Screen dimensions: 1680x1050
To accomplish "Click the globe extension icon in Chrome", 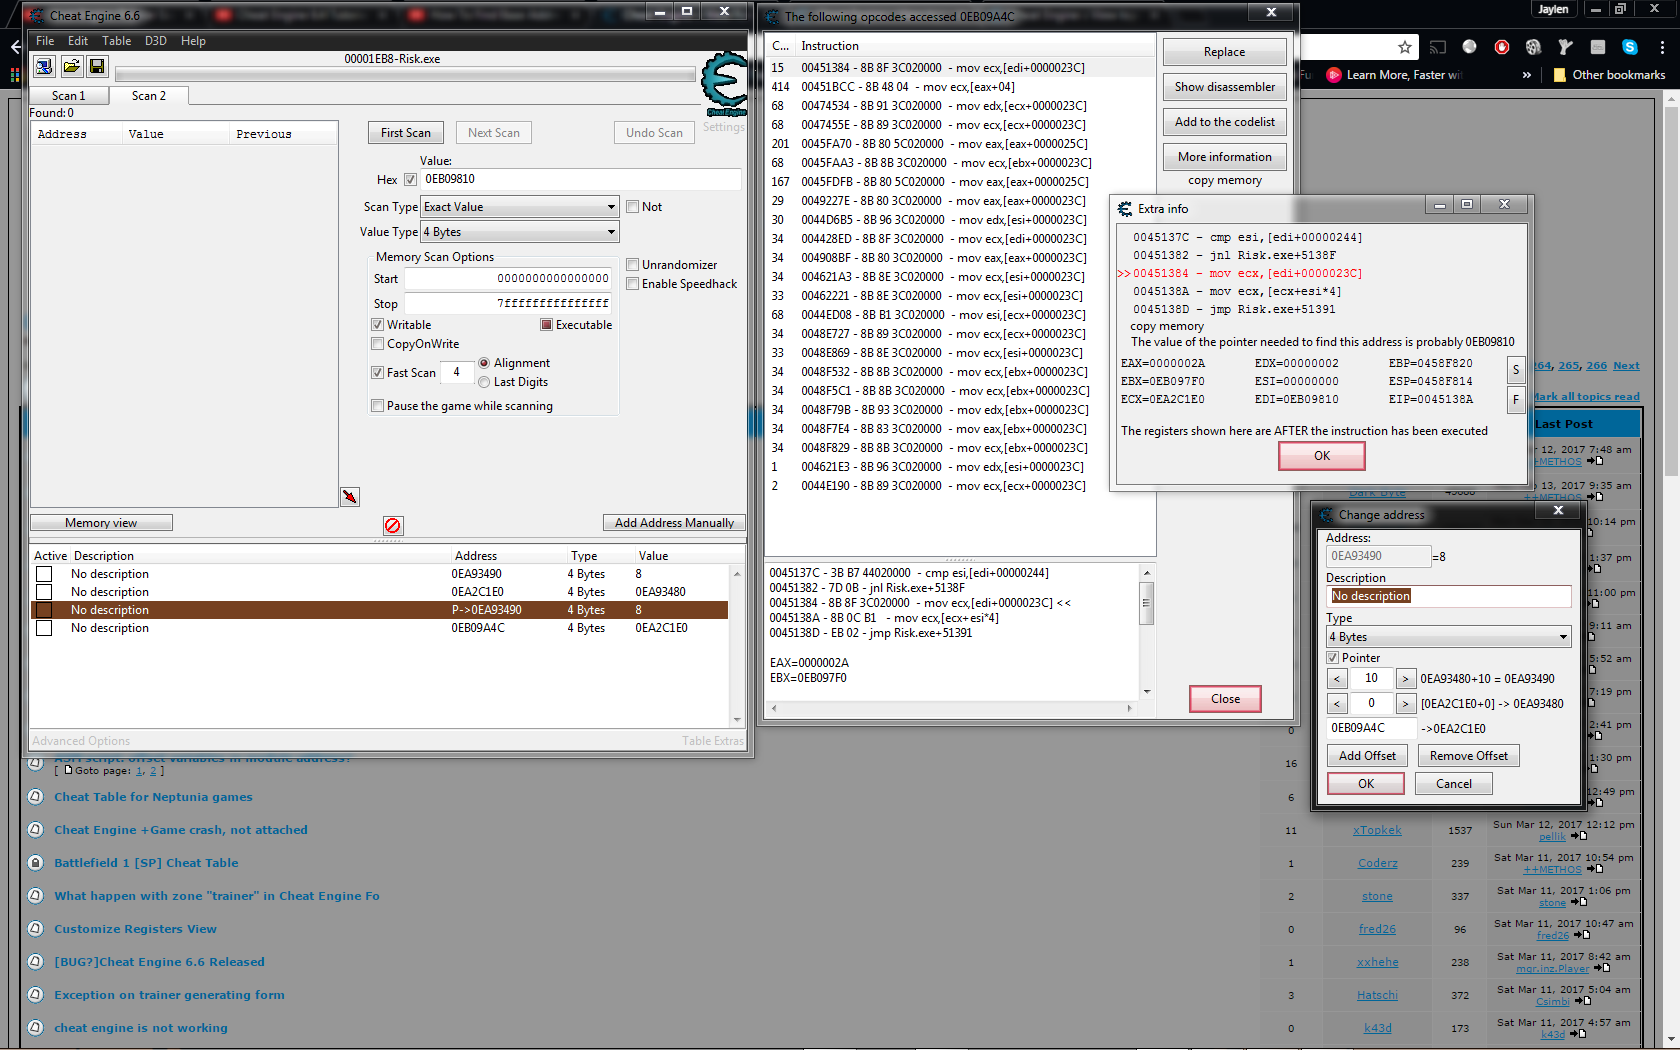I will 1469,47.
